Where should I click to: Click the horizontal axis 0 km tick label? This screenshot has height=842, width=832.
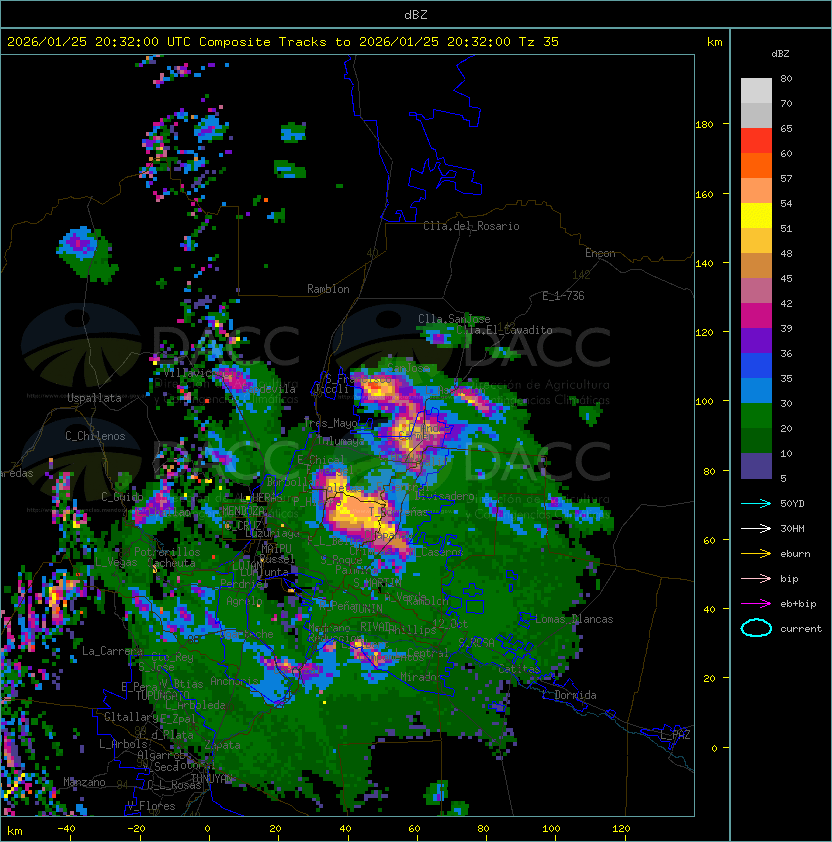[x=207, y=829]
